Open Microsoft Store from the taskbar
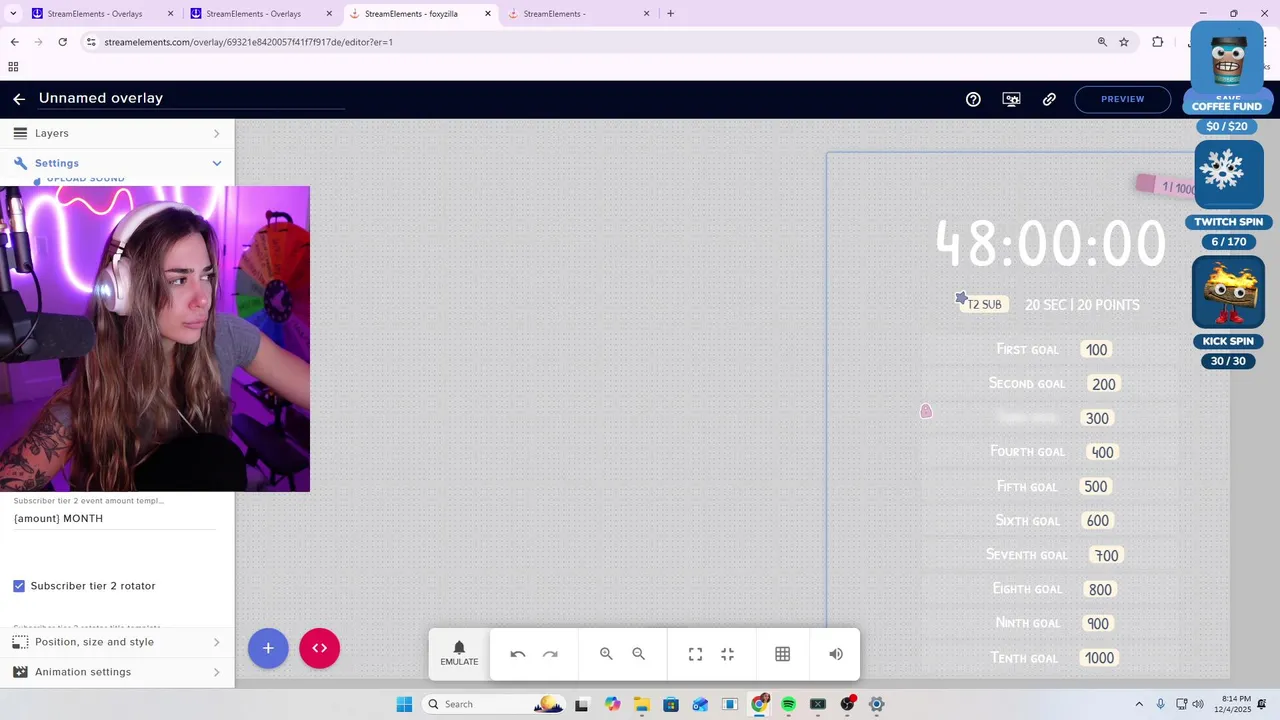 671,704
